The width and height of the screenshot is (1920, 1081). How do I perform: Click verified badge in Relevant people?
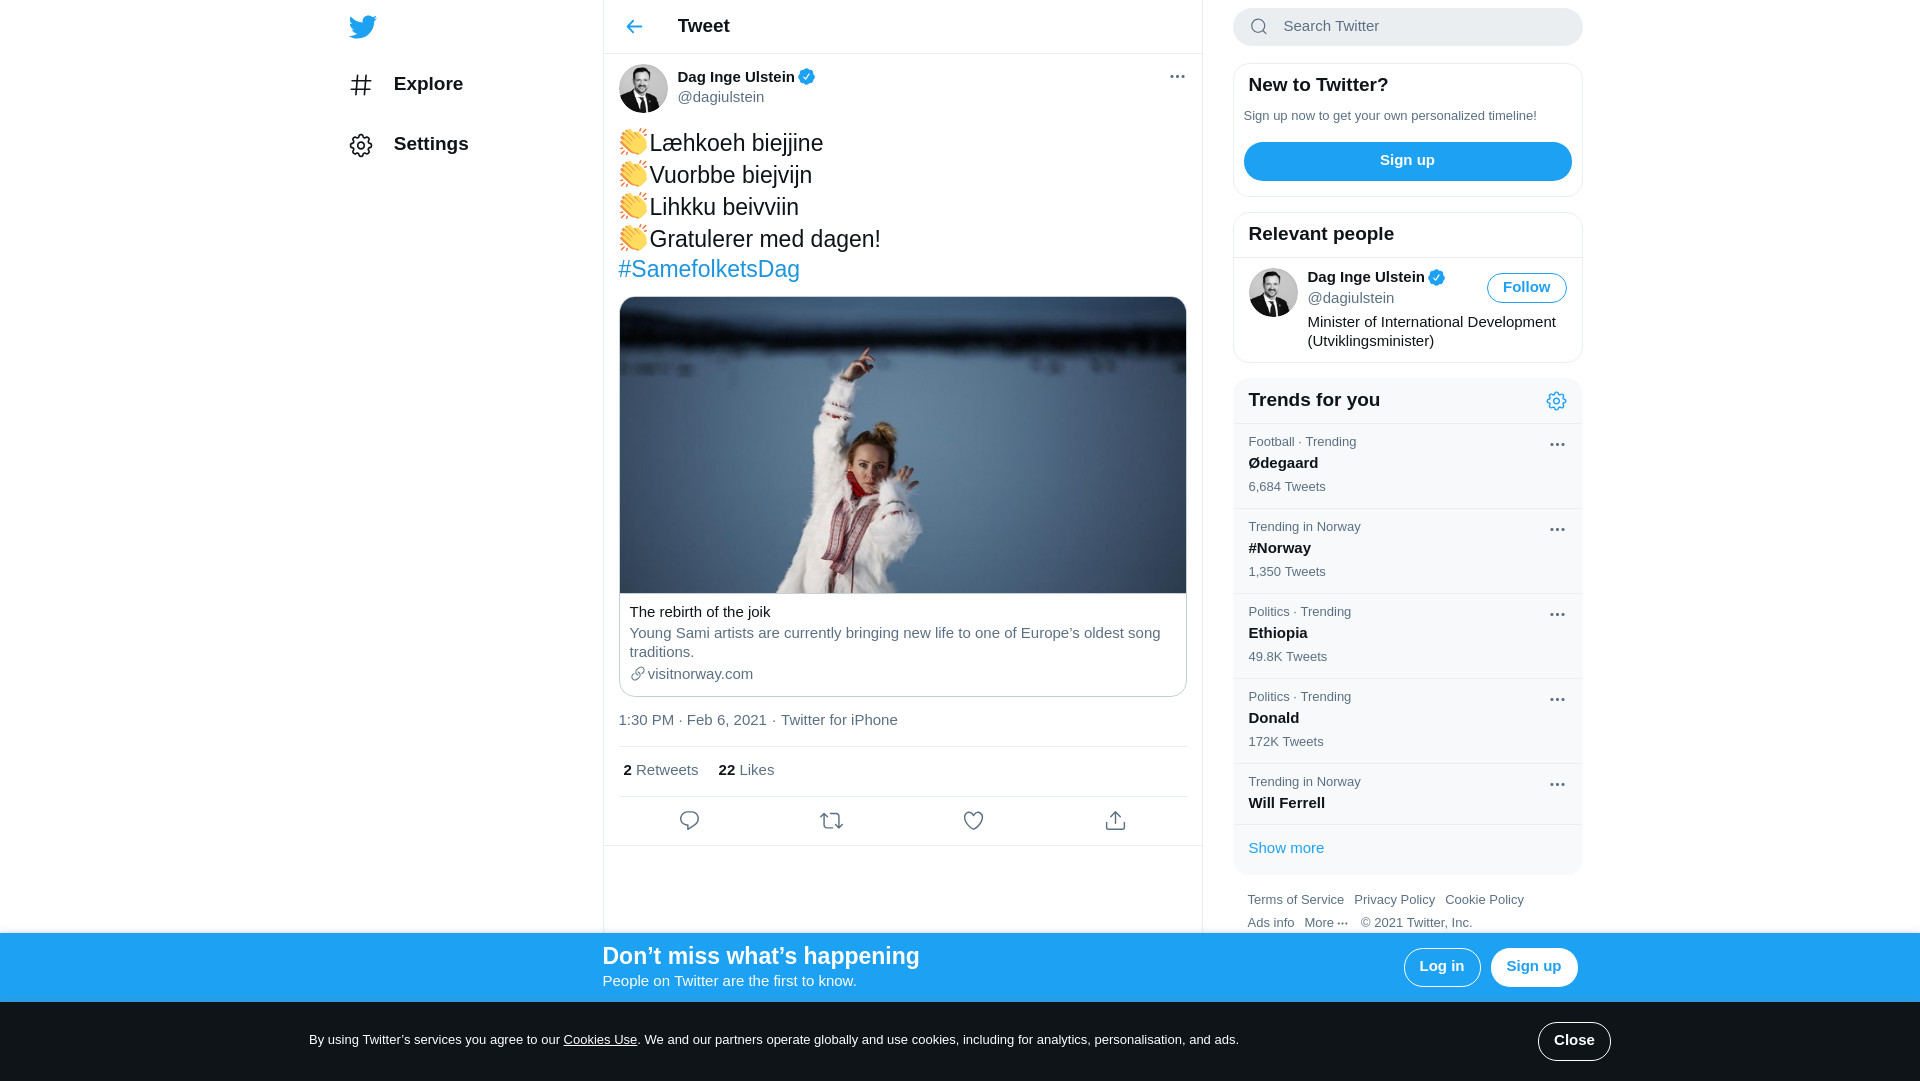pos(1437,277)
